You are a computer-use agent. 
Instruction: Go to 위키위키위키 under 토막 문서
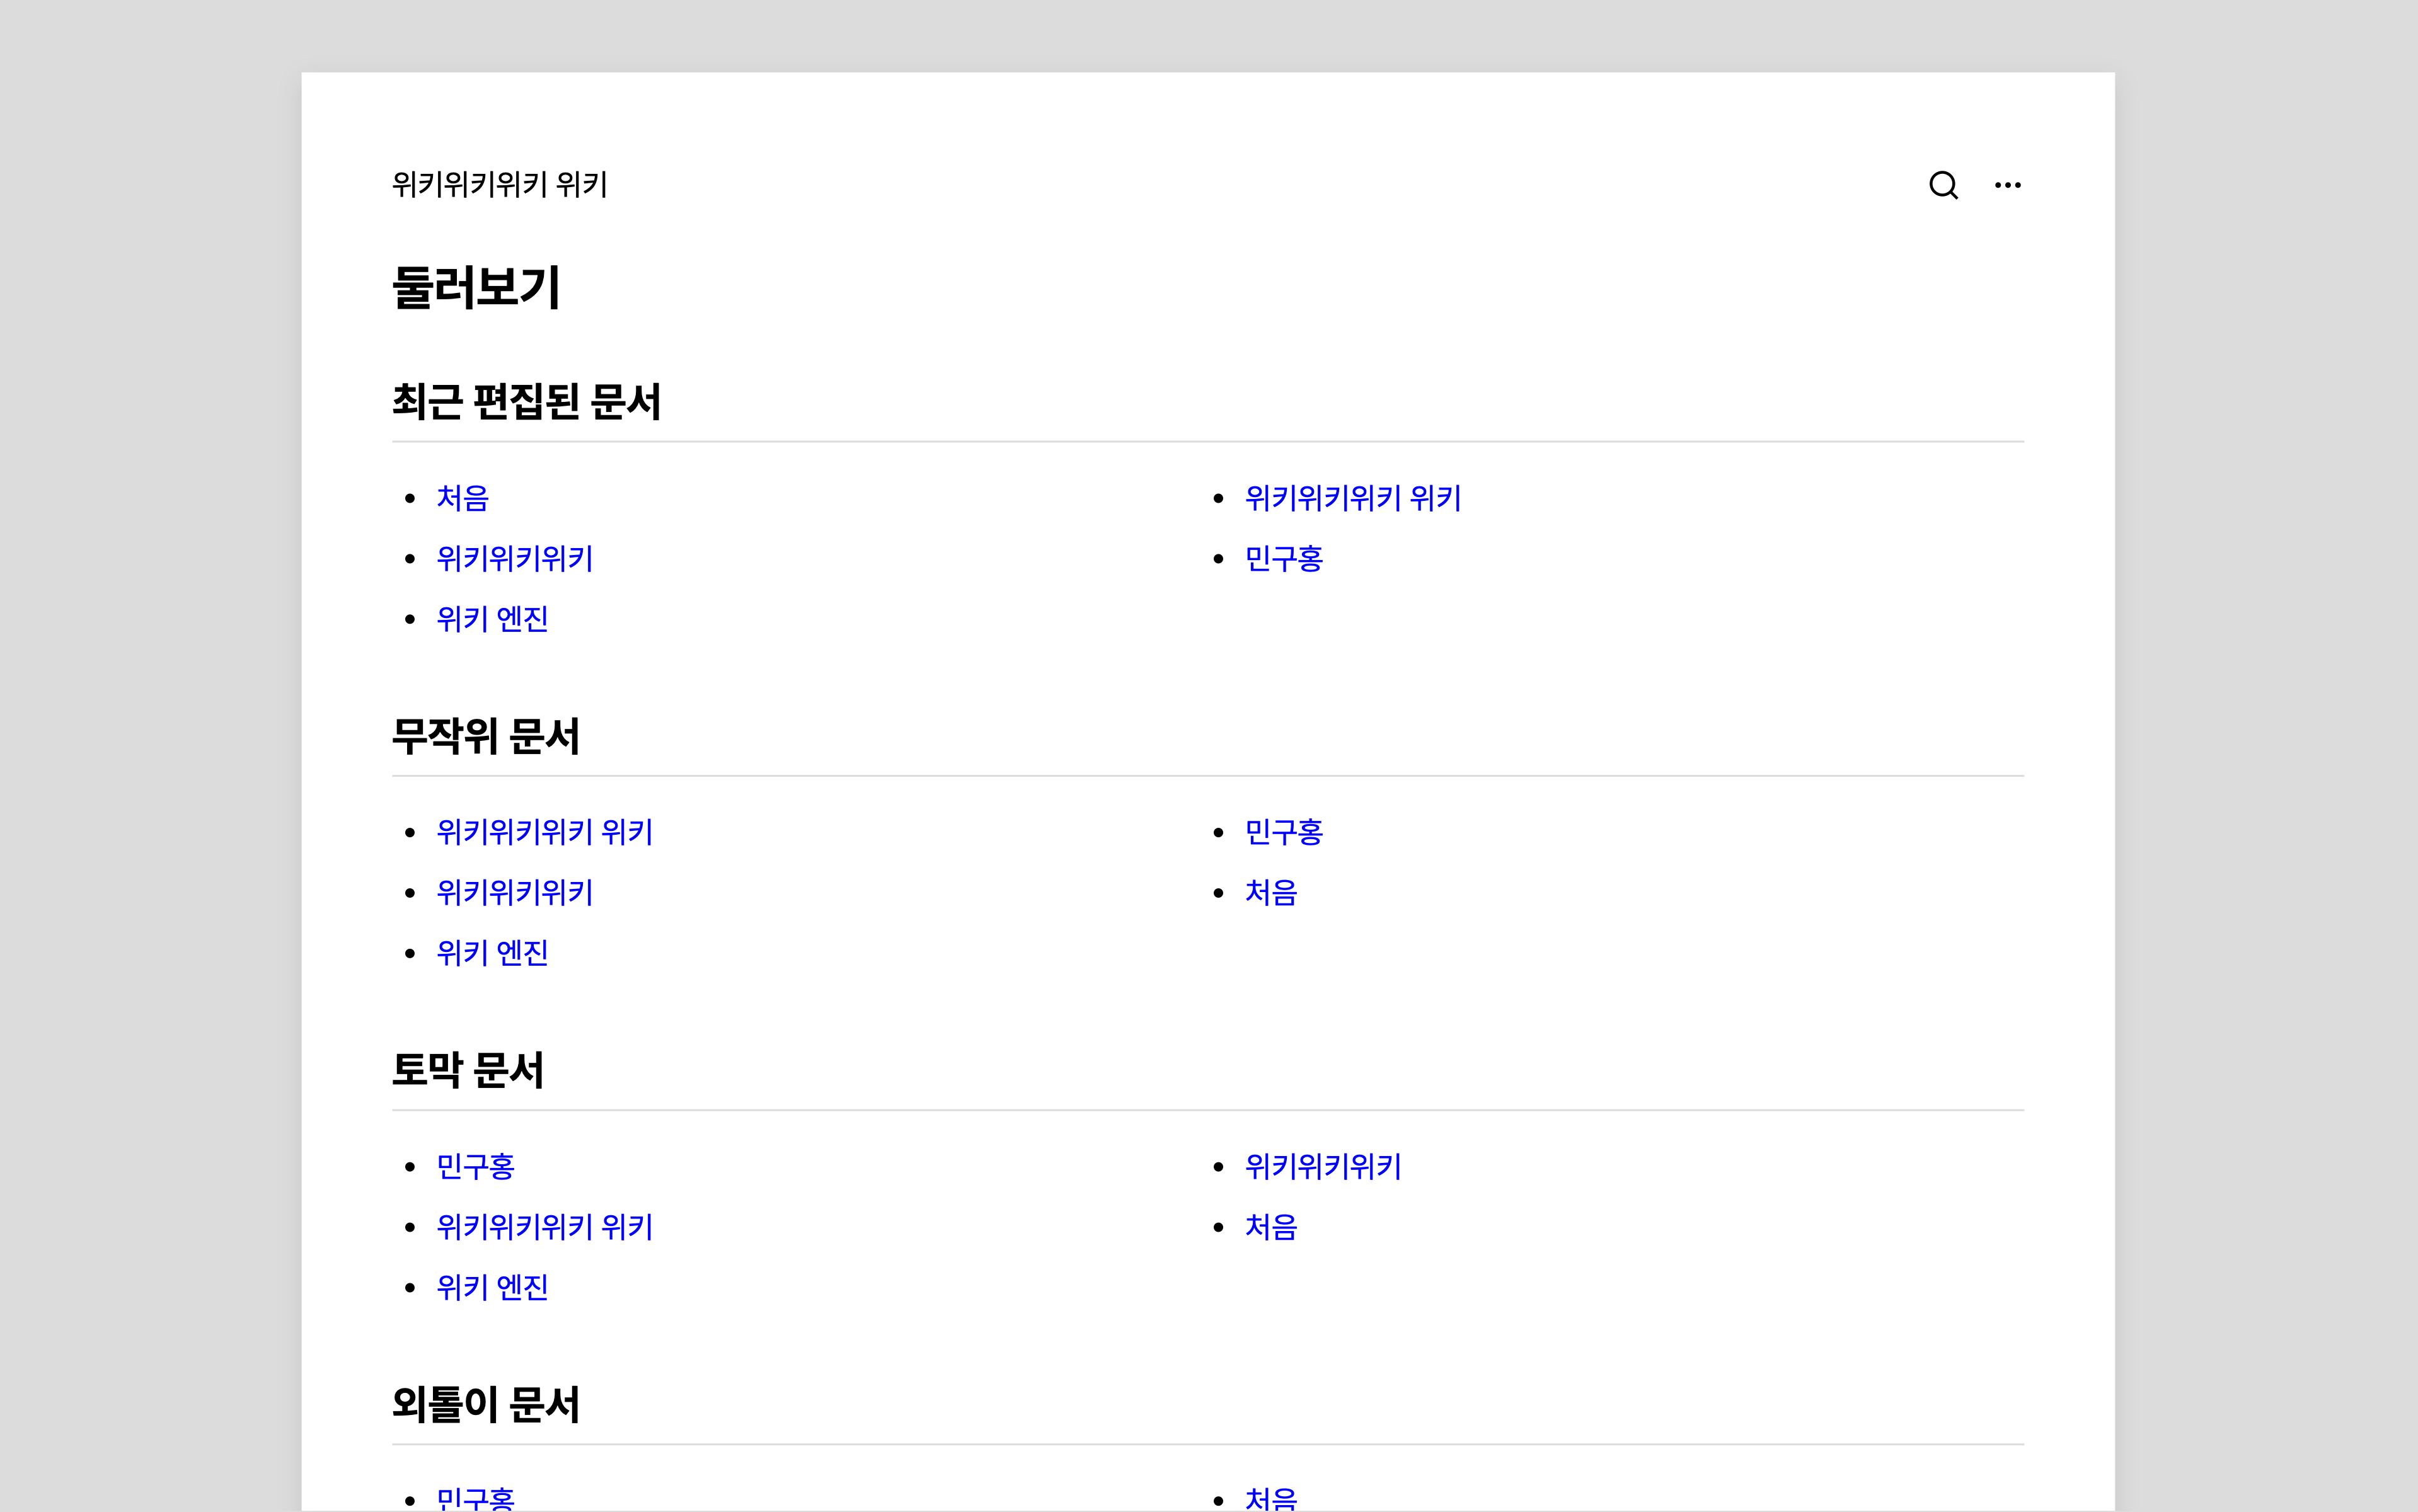(x=1322, y=1166)
